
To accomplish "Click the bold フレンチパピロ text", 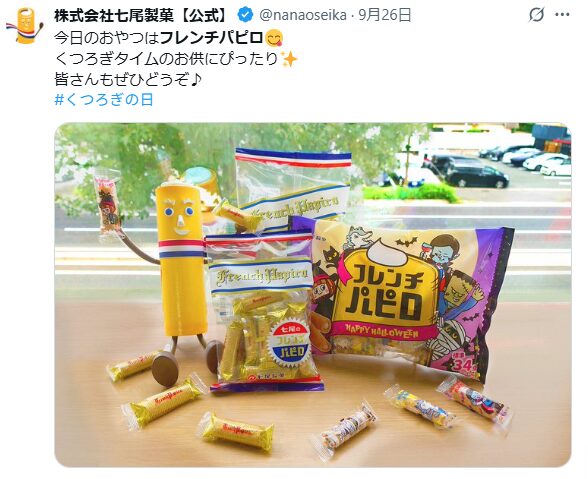I will (x=212, y=38).
